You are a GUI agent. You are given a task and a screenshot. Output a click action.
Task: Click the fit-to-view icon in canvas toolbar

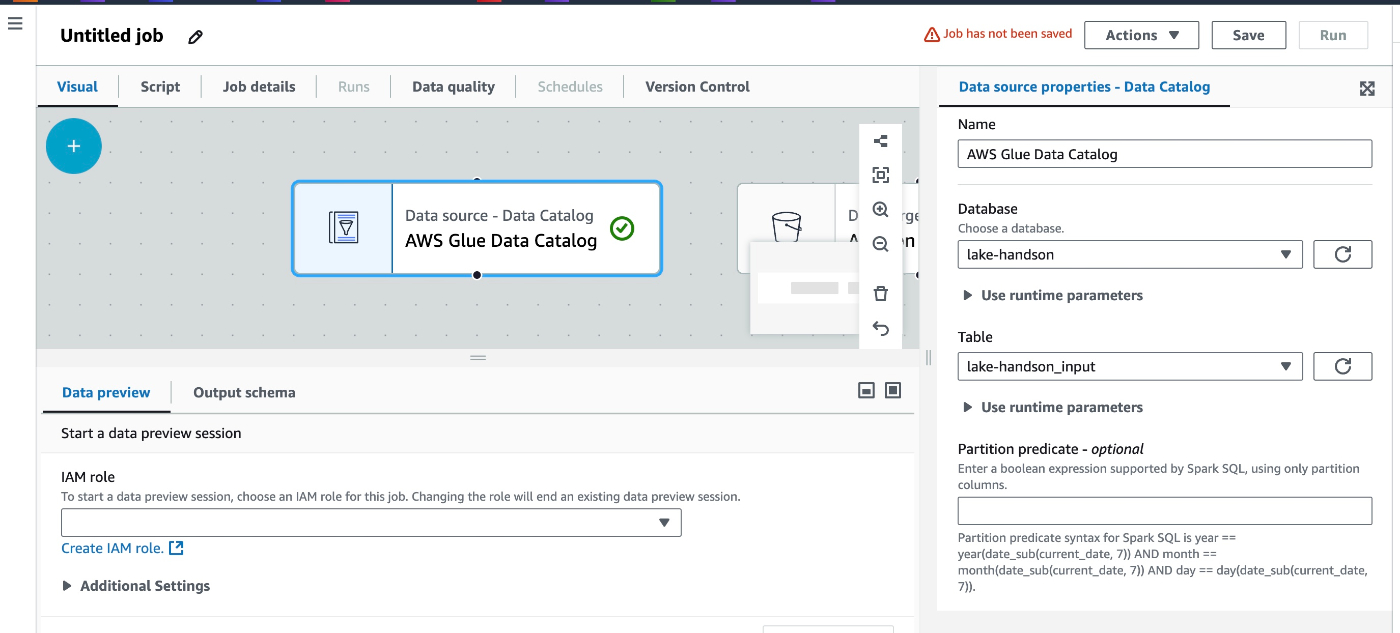(x=880, y=175)
